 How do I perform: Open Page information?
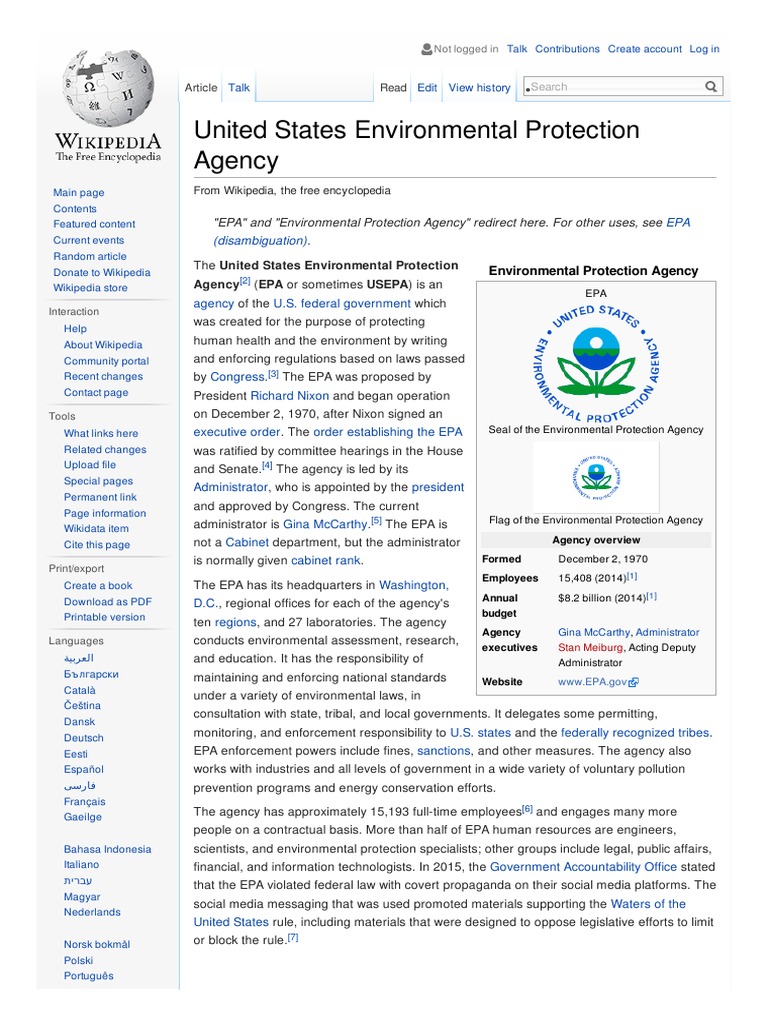(104, 513)
